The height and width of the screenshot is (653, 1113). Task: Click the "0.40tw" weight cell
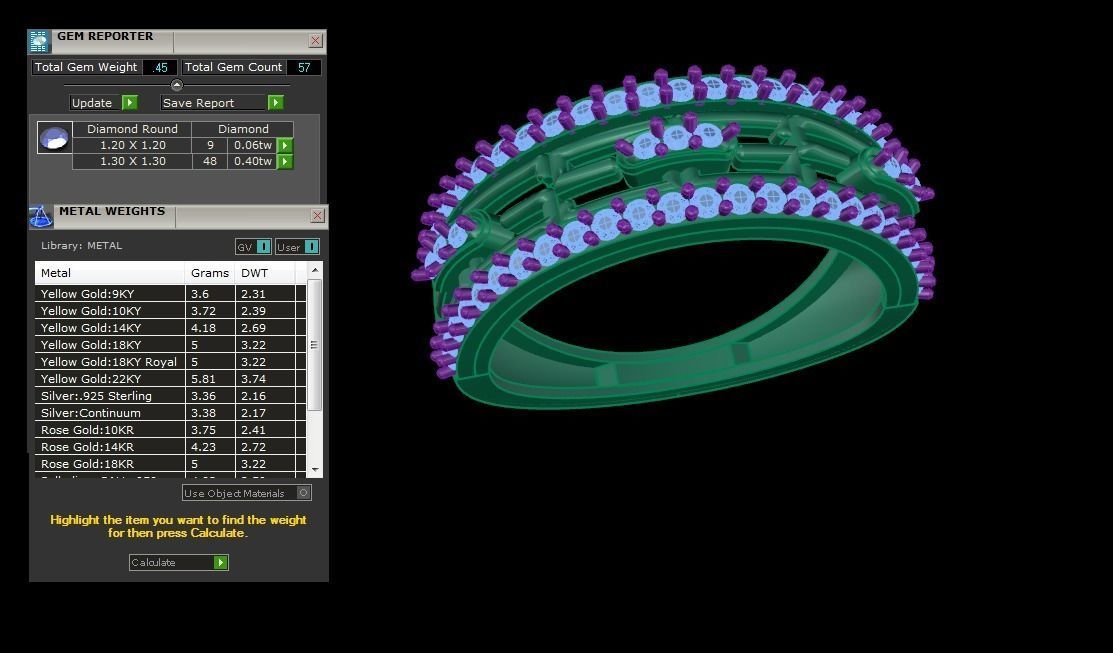[x=253, y=162]
